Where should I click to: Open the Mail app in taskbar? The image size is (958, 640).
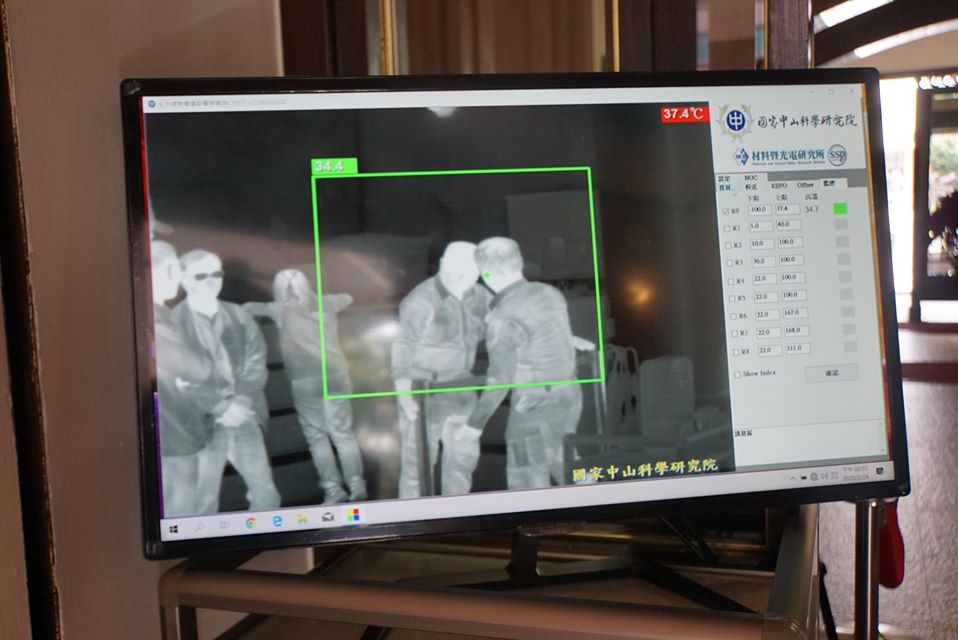pyautogui.click(x=327, y=517)
